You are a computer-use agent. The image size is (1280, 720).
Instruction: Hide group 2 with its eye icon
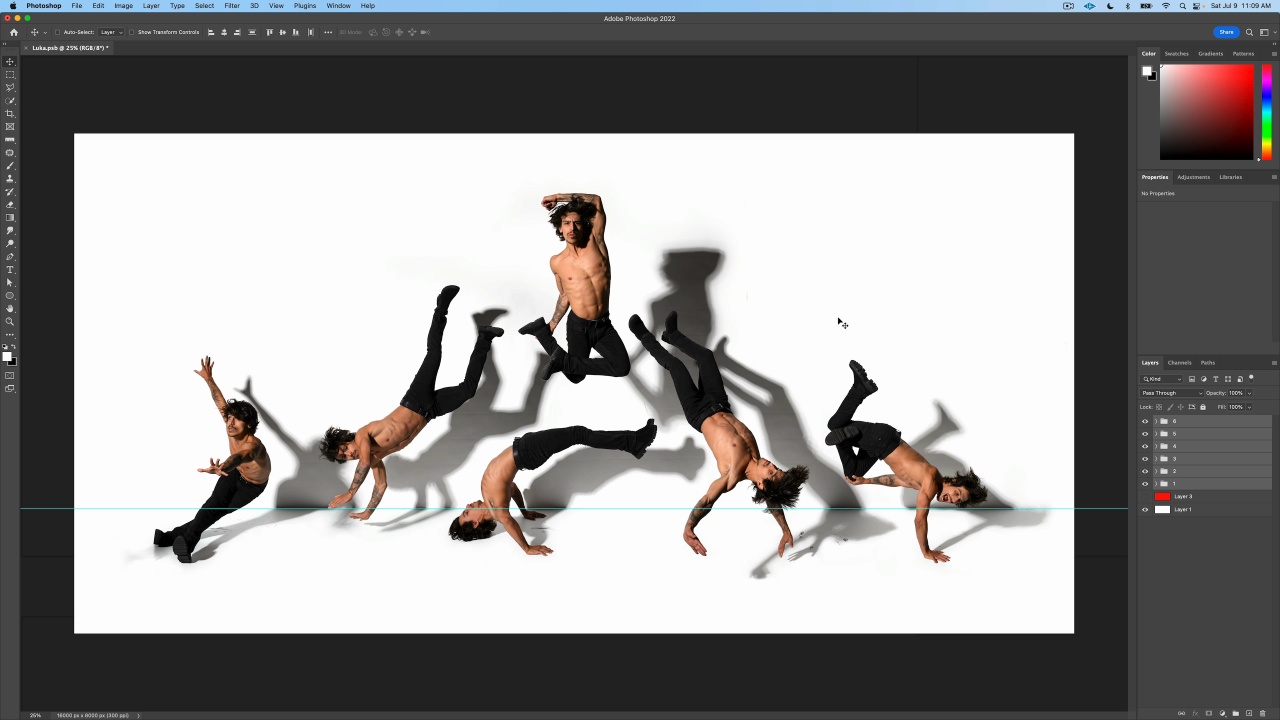tap(1145, 471)
